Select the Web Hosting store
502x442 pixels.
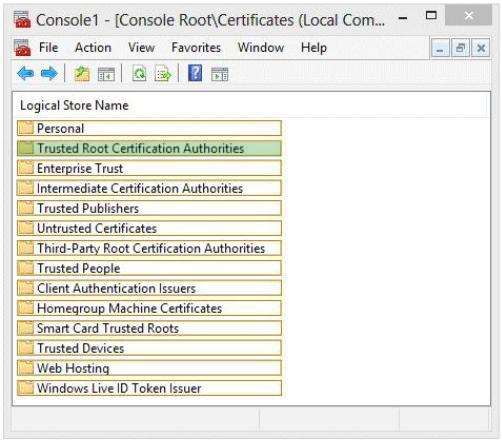[149, 368]
